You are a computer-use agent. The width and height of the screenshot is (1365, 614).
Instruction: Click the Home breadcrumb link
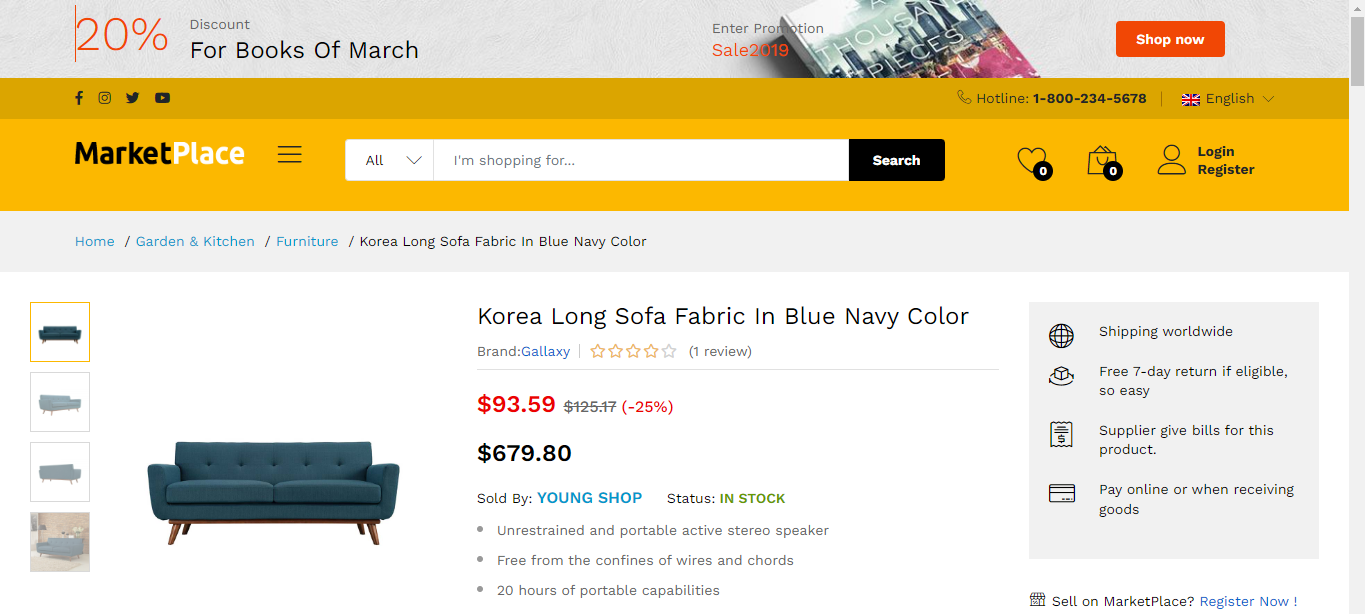pyautogui.click(x=95, y=241)
